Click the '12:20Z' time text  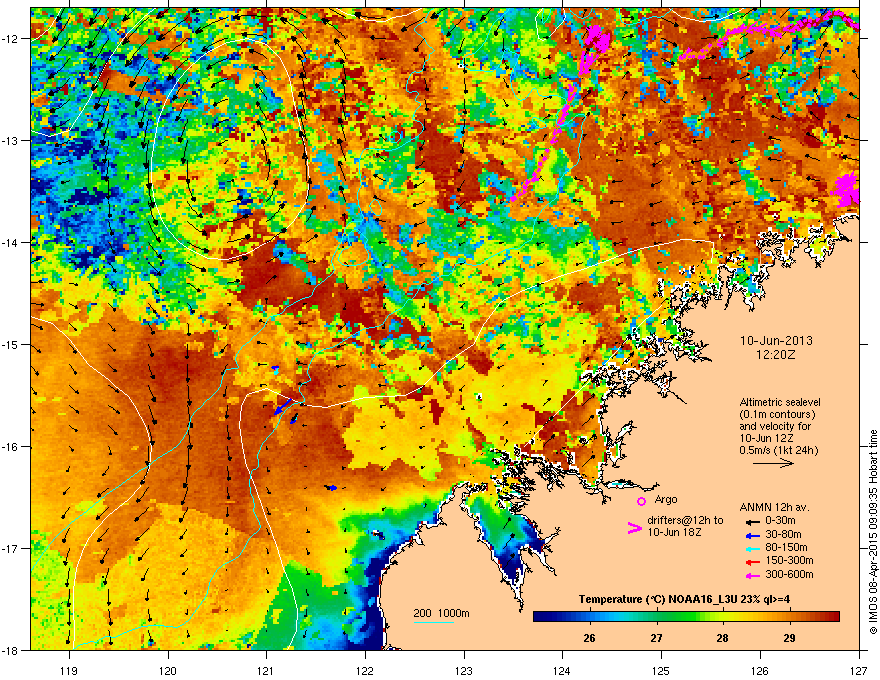[x=776, y=355]
